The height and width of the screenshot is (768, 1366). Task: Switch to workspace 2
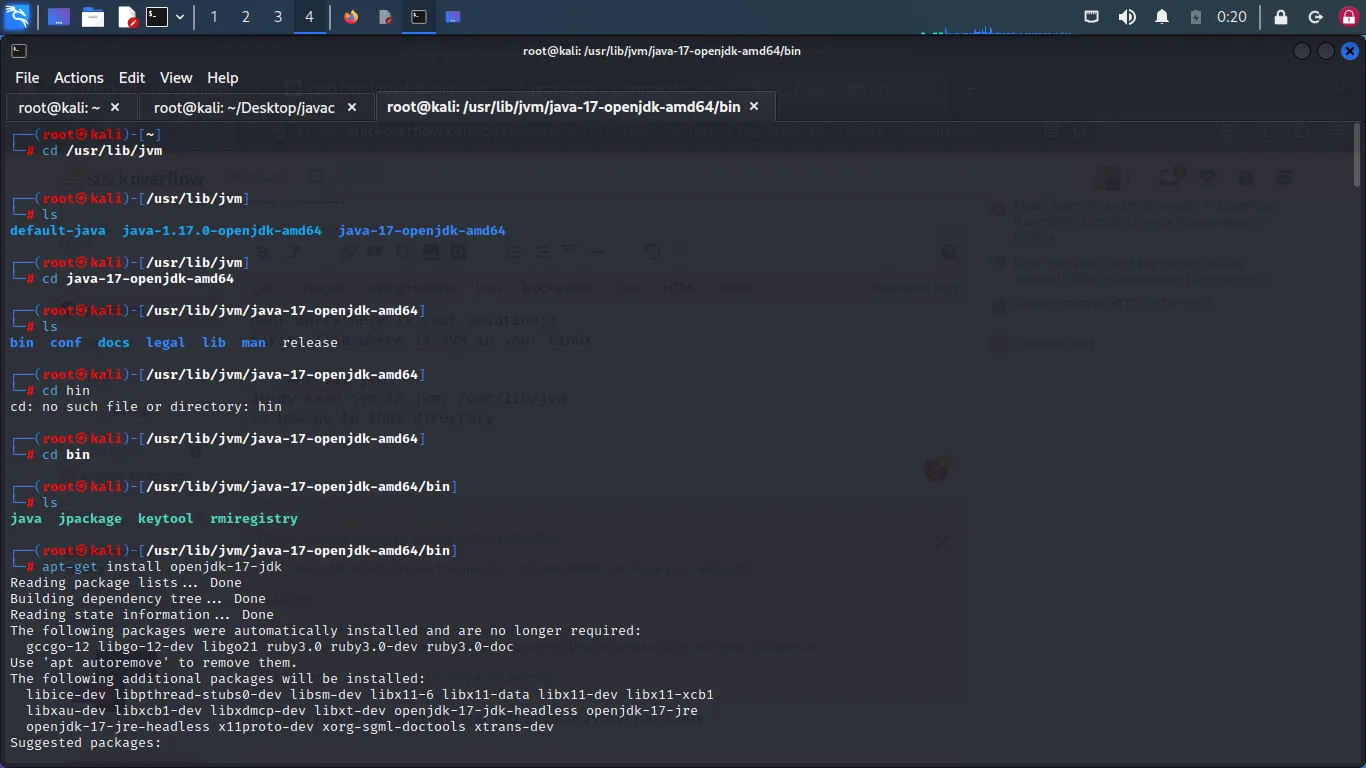pos(245,17)
